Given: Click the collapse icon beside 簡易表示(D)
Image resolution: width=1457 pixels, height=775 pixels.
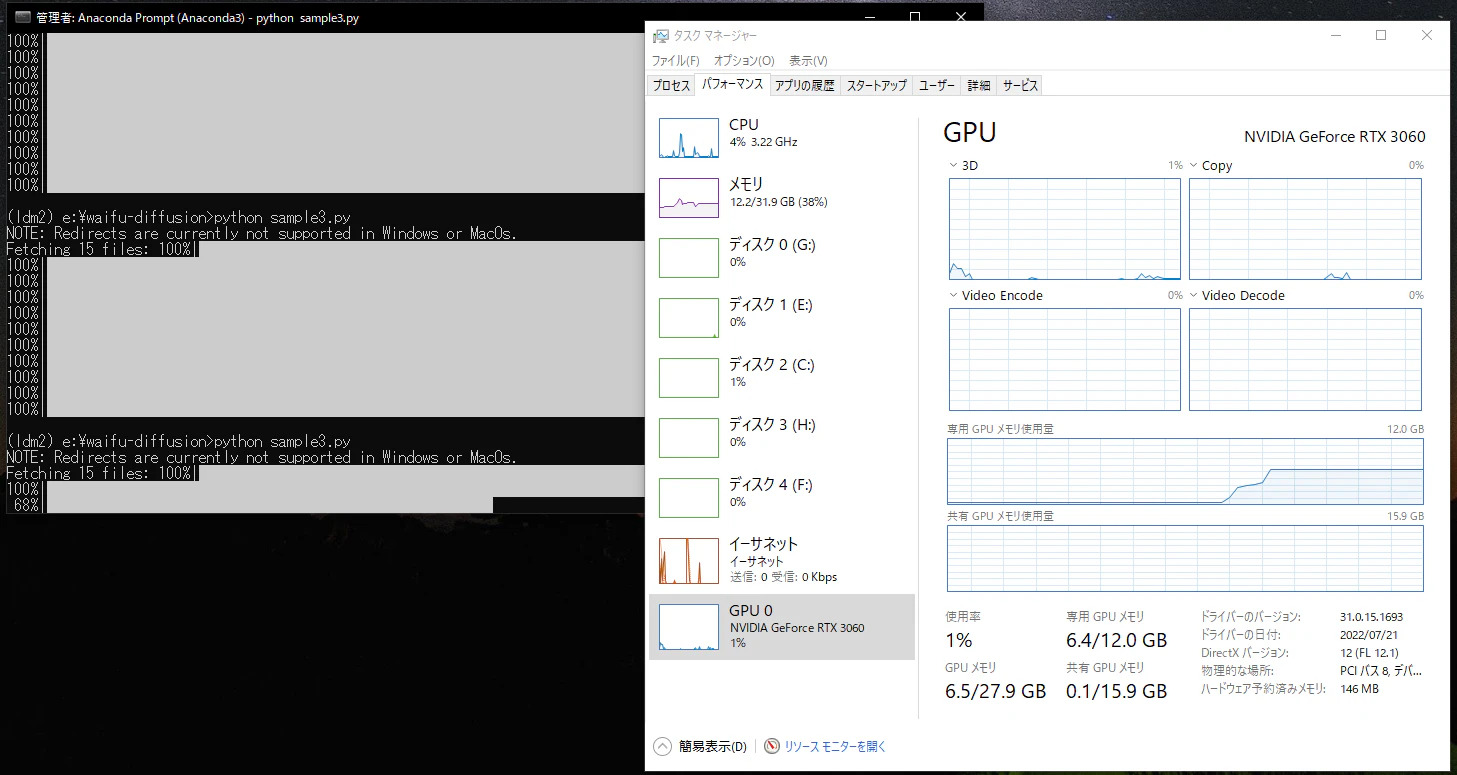Looking at the screenshot, I should pos(662,746).
